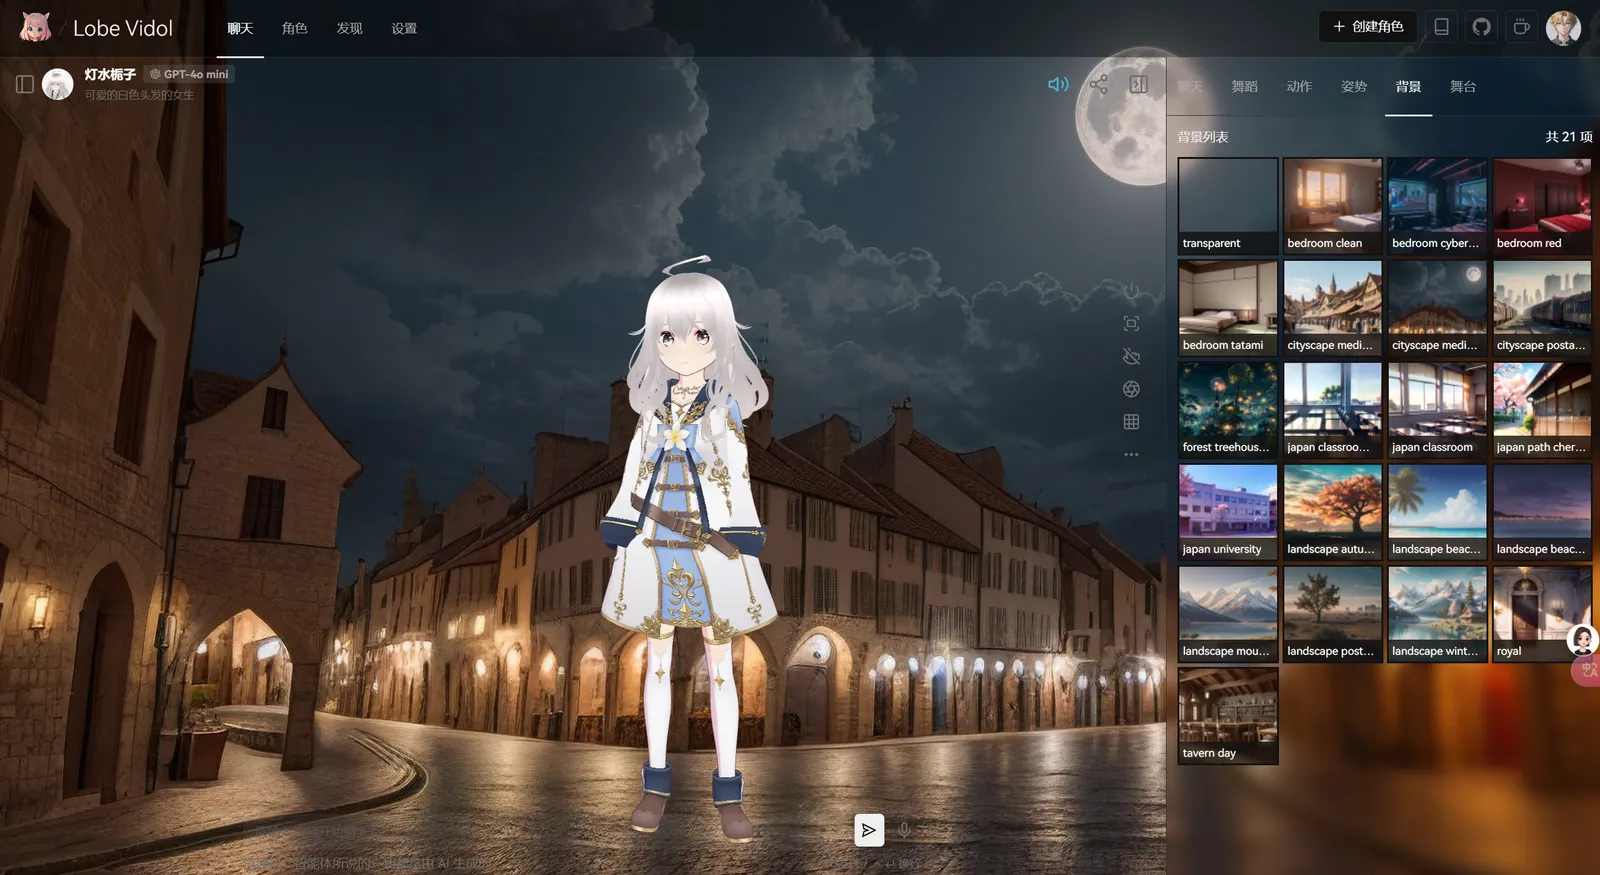Open the 设置 top navigation tab
Screen dimensions: 1600x875
[404, 28]
